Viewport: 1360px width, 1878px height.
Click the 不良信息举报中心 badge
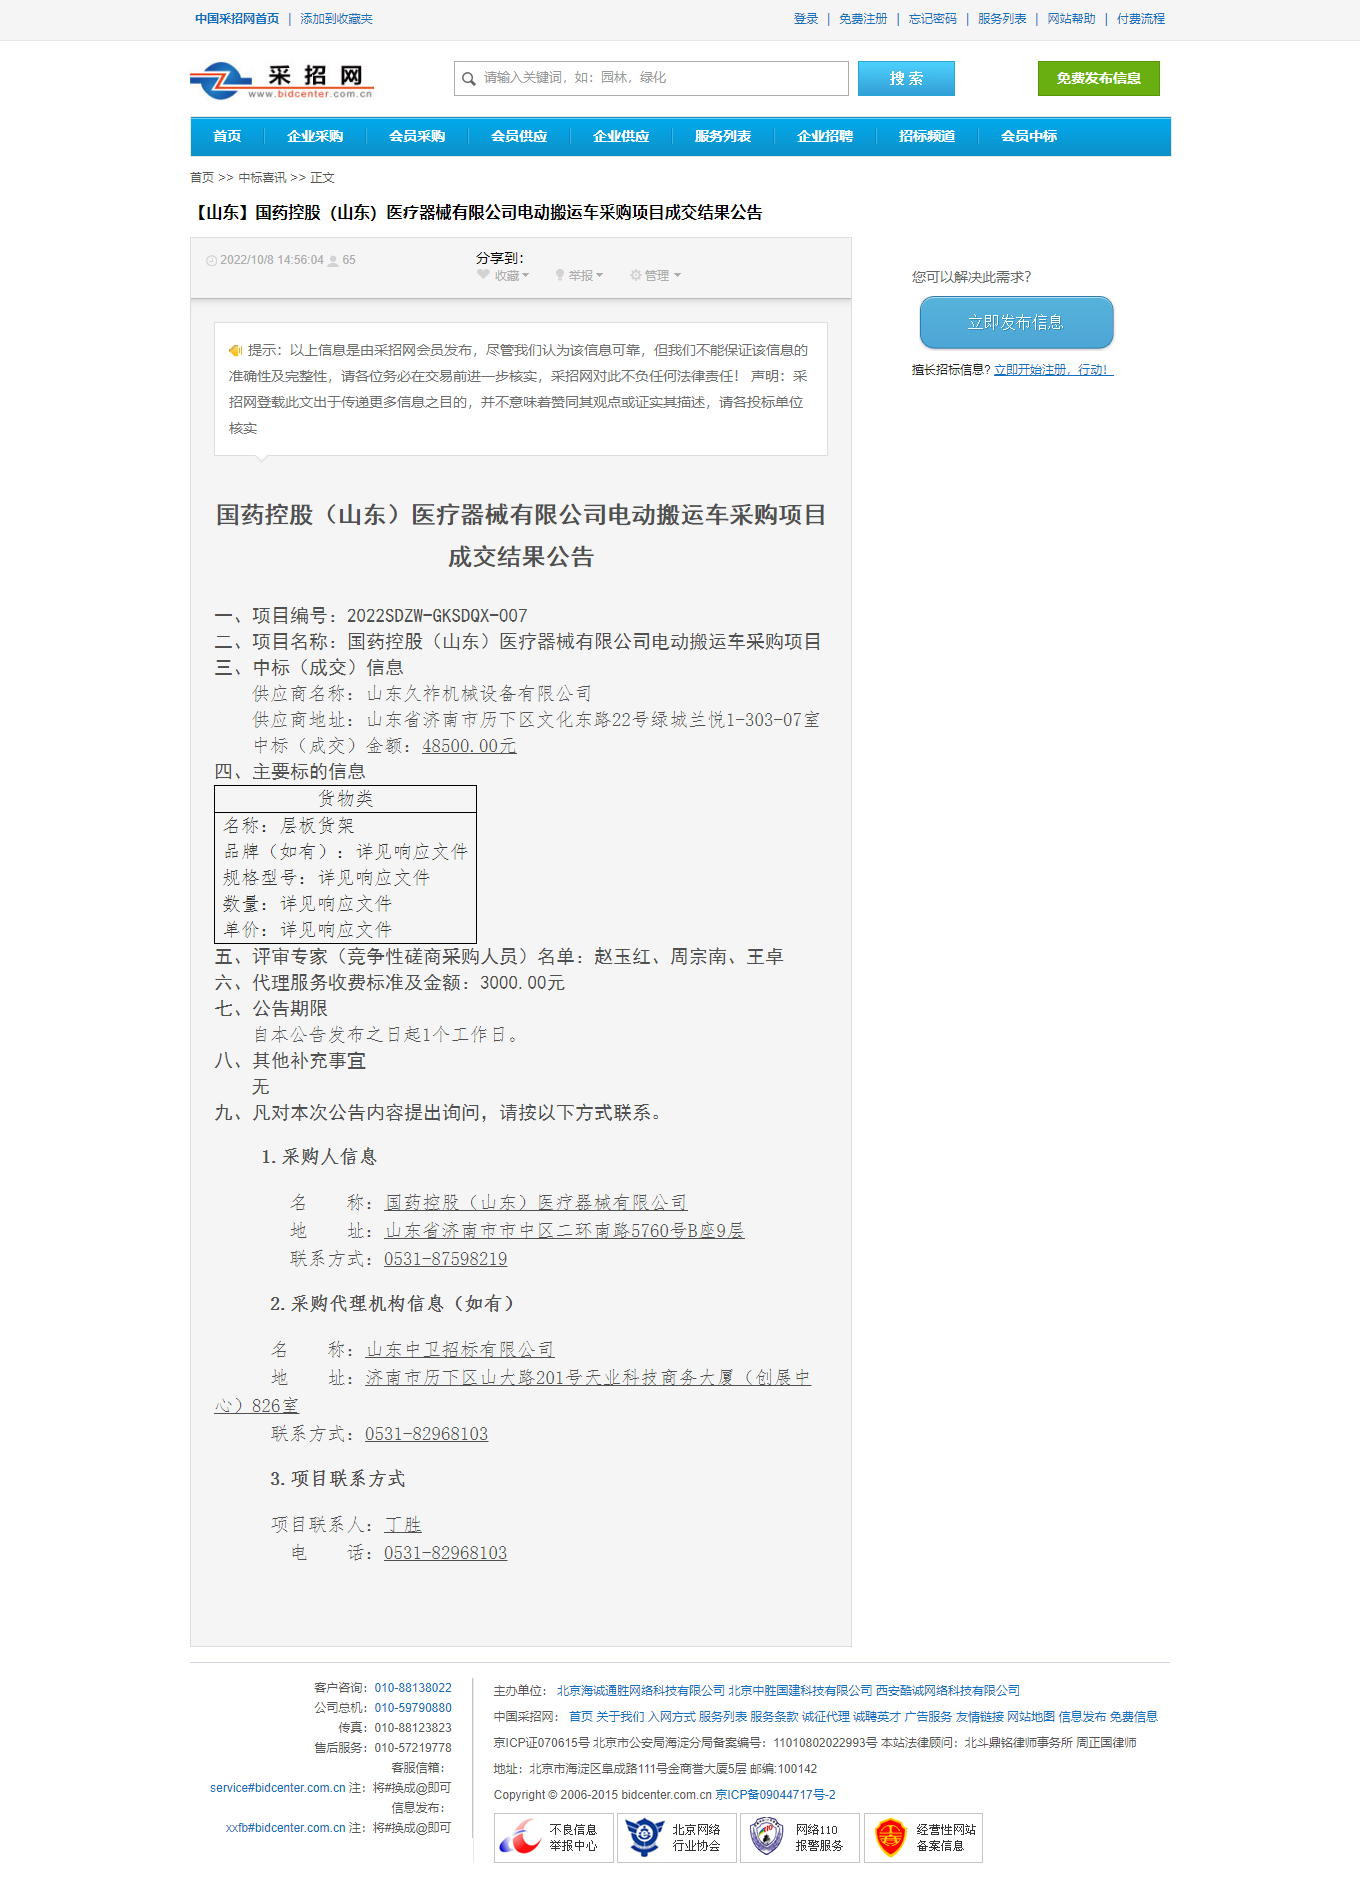click(554, 1837)
